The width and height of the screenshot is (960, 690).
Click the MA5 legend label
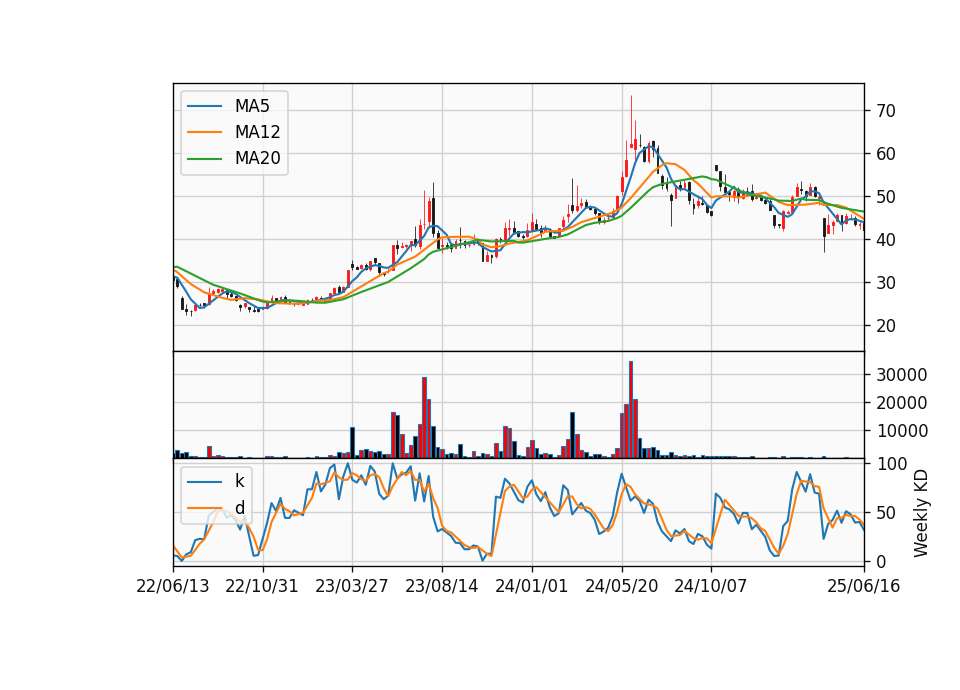pos(252,106)
